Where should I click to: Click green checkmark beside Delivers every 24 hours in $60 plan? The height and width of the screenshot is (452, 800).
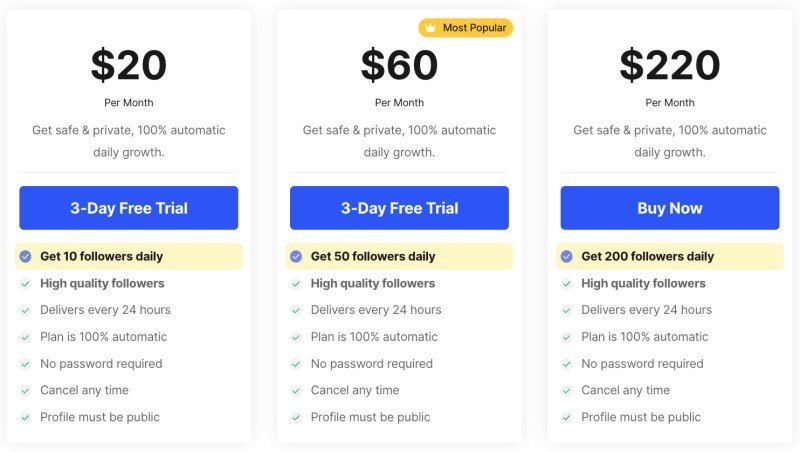coord(296,310)
